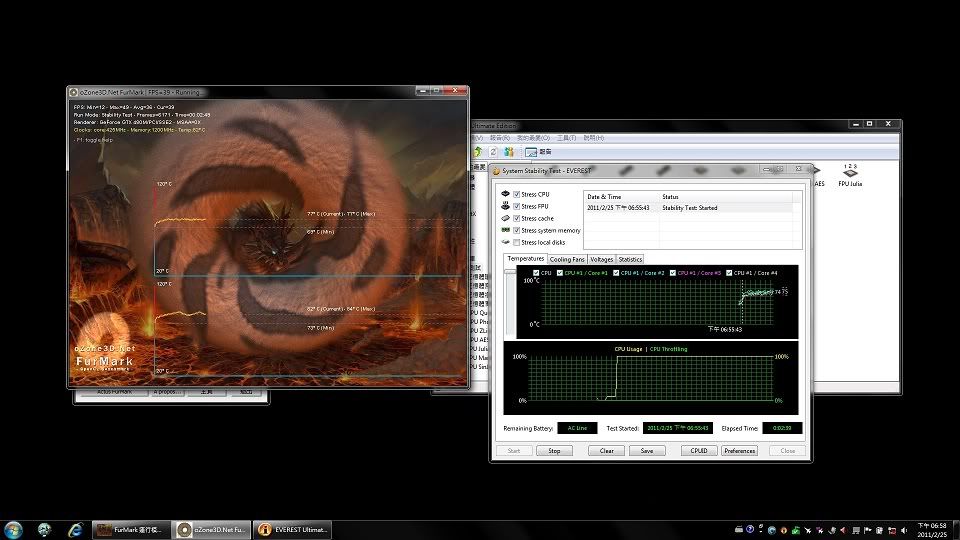This screenshot has height=540, width=960.
Task: Click the CPU Usage graph label
Action: pyautogui.click(x=628, y=349)
